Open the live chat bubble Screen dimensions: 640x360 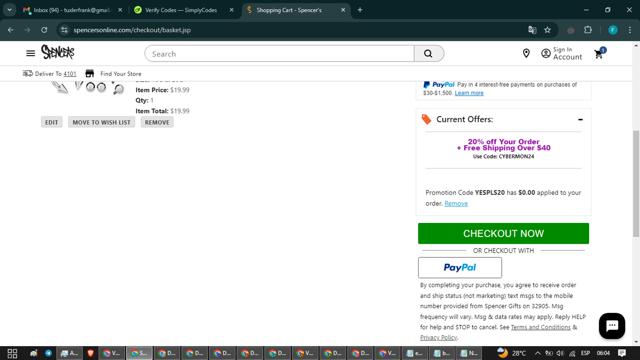pos(611,326)
